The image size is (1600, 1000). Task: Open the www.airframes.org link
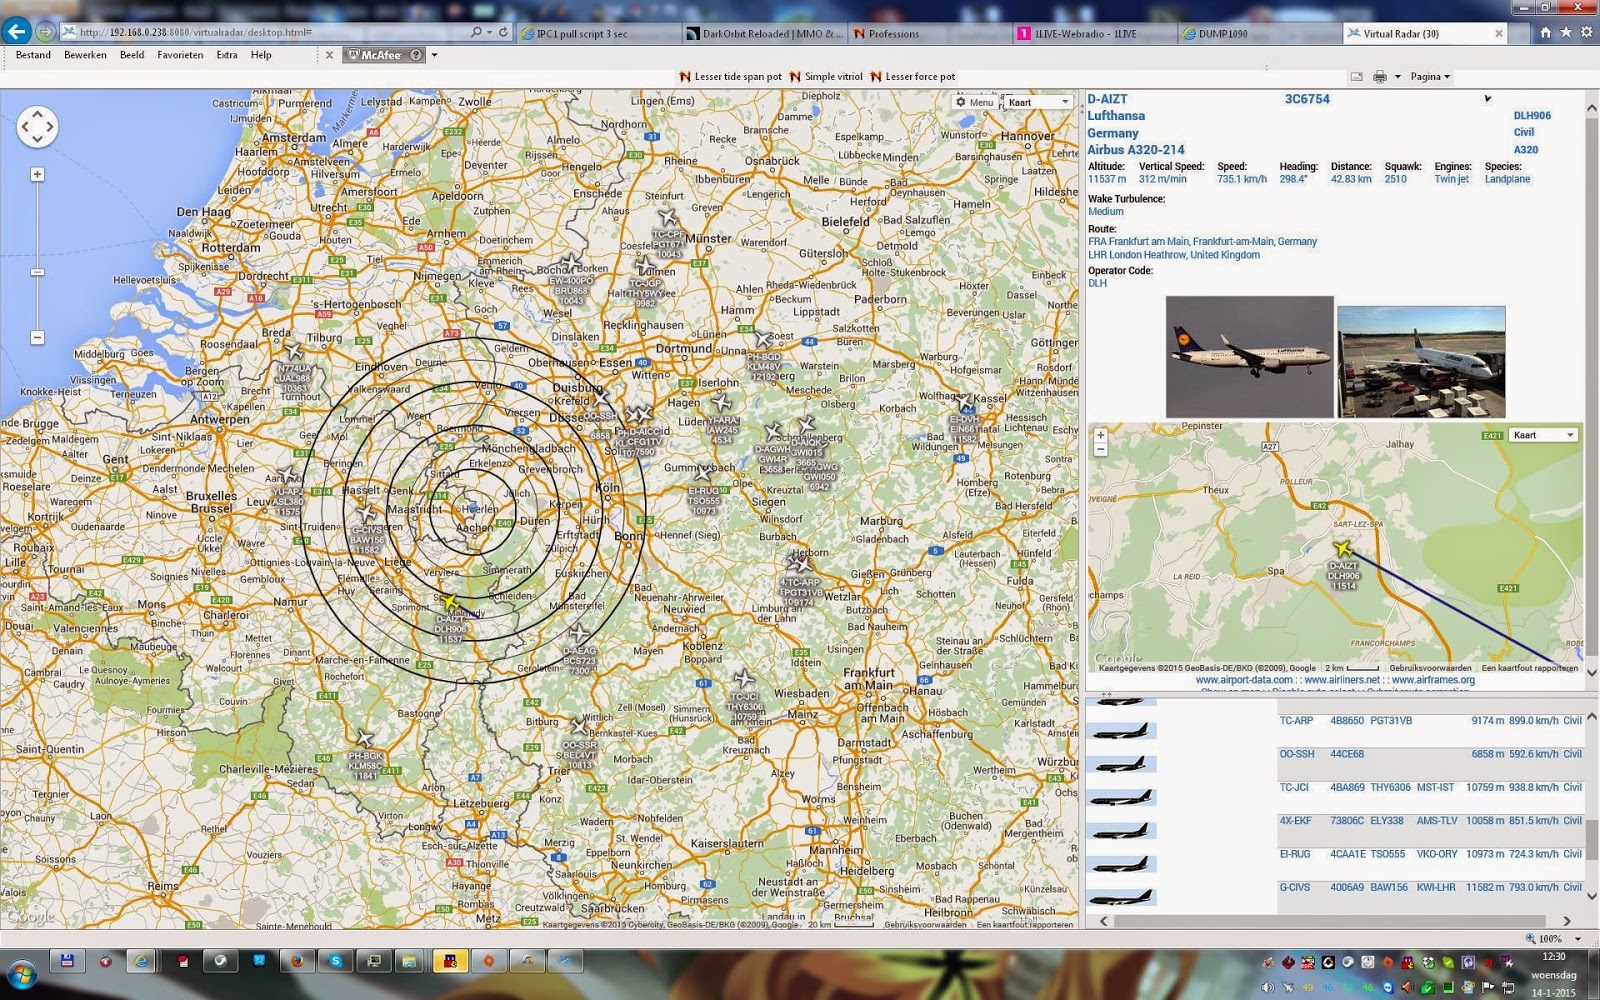1433,680
